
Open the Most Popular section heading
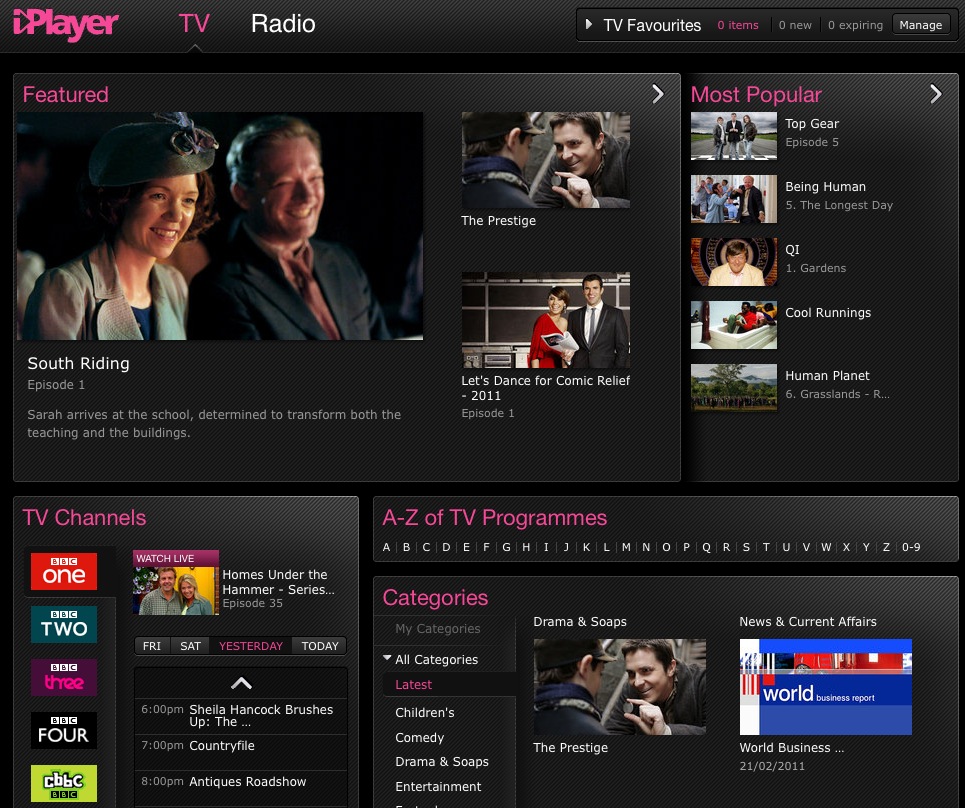pos(756,94)
